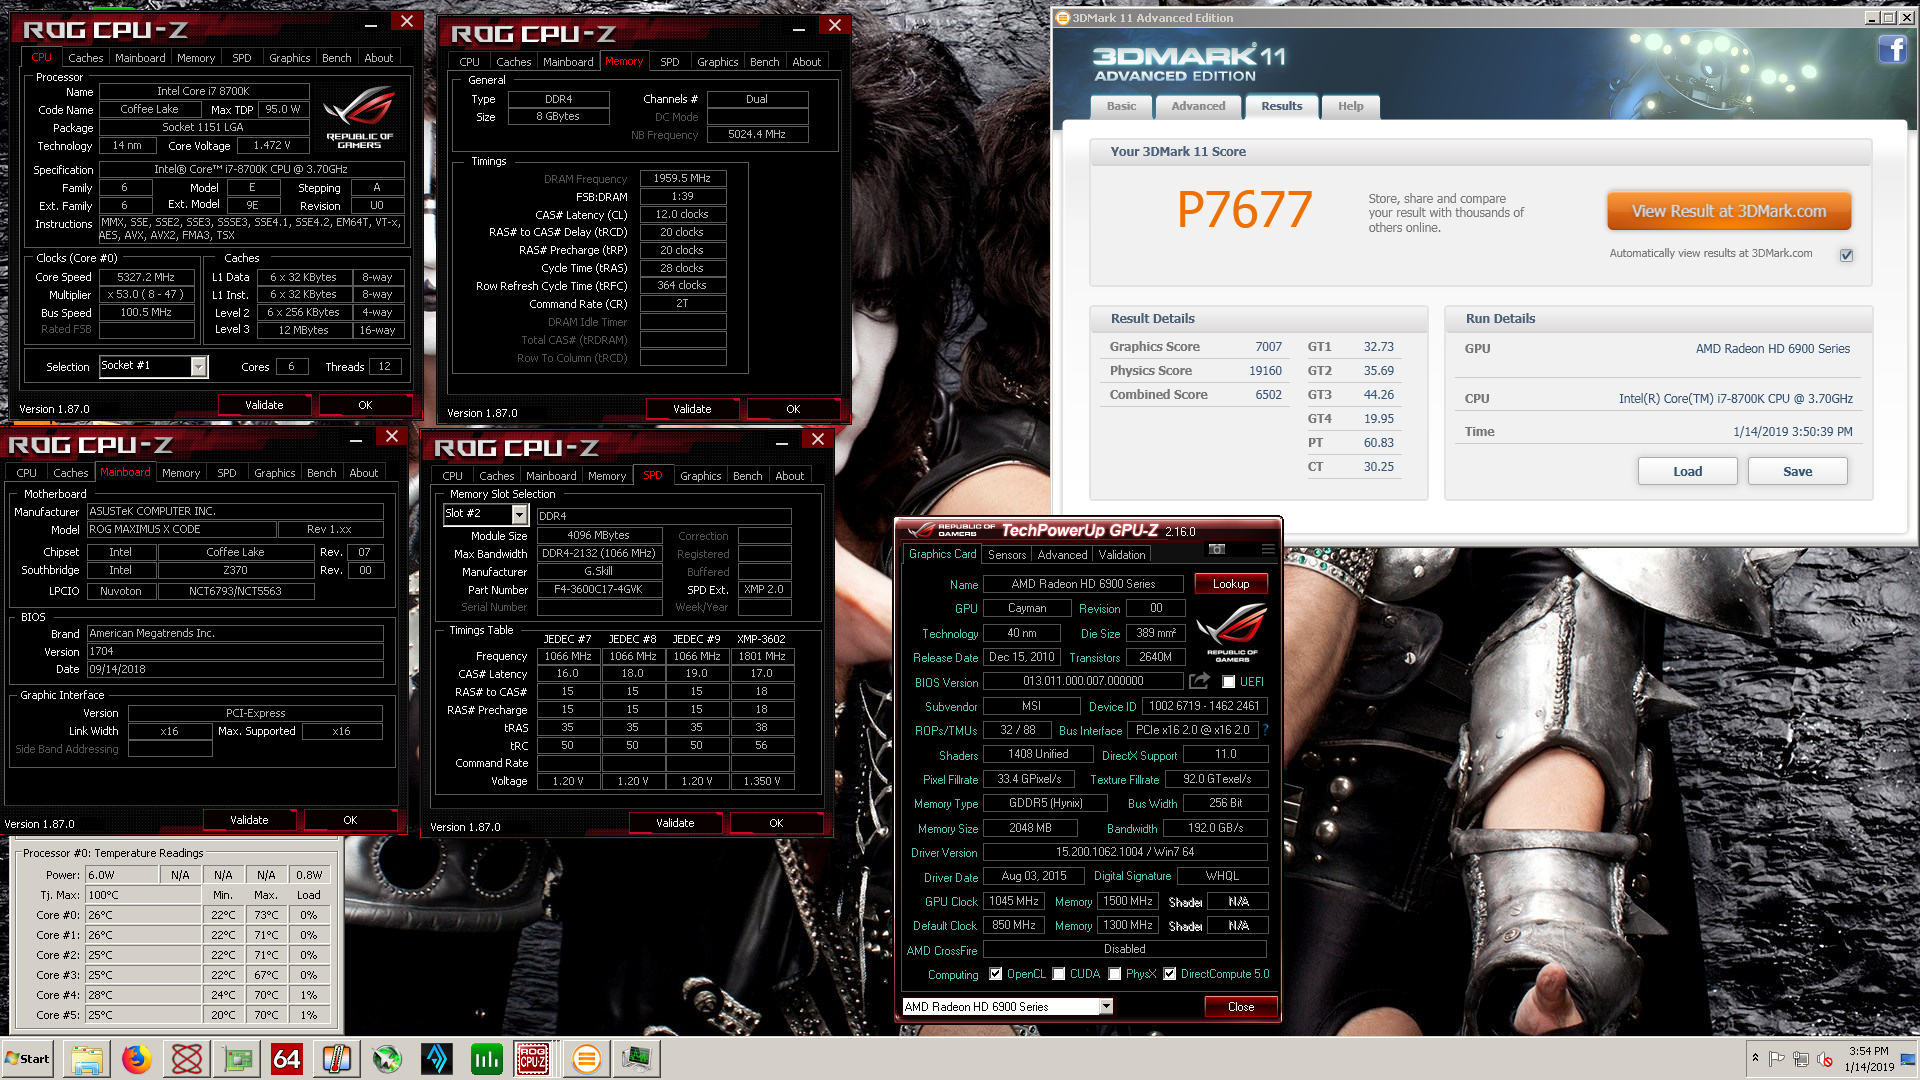Click the F4-3600C17-4GVK part number field
This screenshot has height=1080, width=1920.
coord(599,590)
